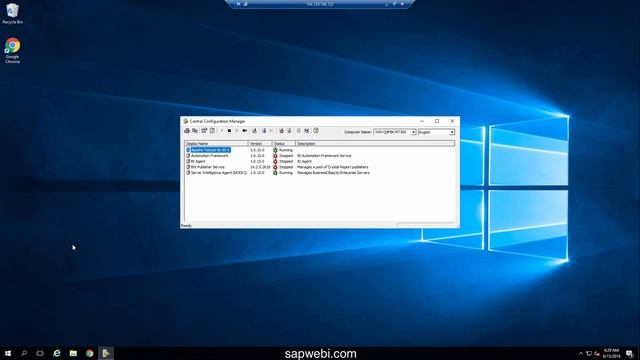This screenshot has height=360, width=640.
Task: Click the Stop button black square in toolbar
Action: (x=229, y=131)
